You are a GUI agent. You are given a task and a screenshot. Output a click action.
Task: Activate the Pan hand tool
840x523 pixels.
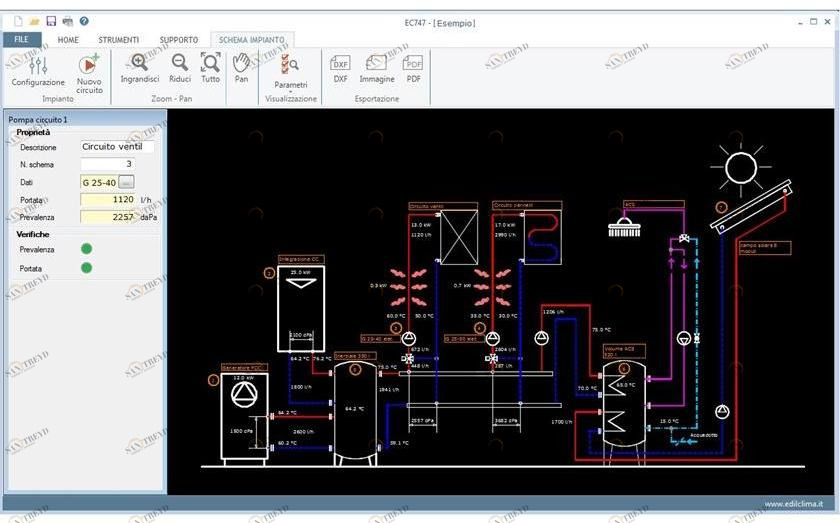click(241, 68)
